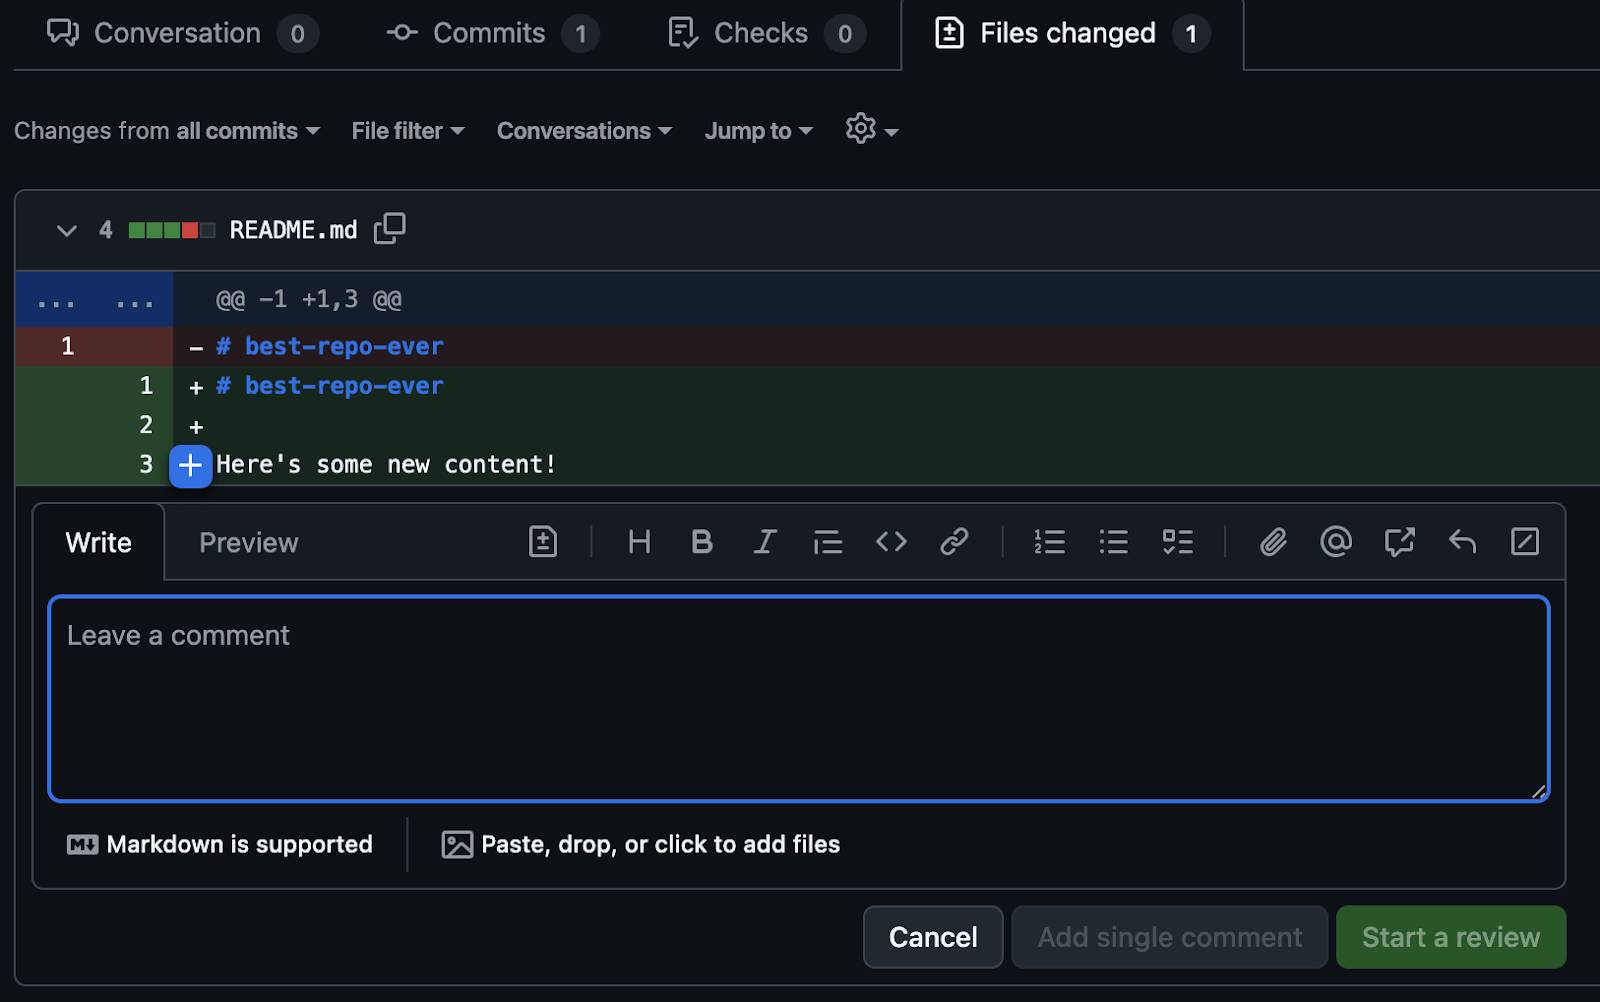Image resolution: width=1600 pixels, height=1002 pixels.
Task: Add a heading to the comment
Action: pyautogui.click(x=639, y=542)
